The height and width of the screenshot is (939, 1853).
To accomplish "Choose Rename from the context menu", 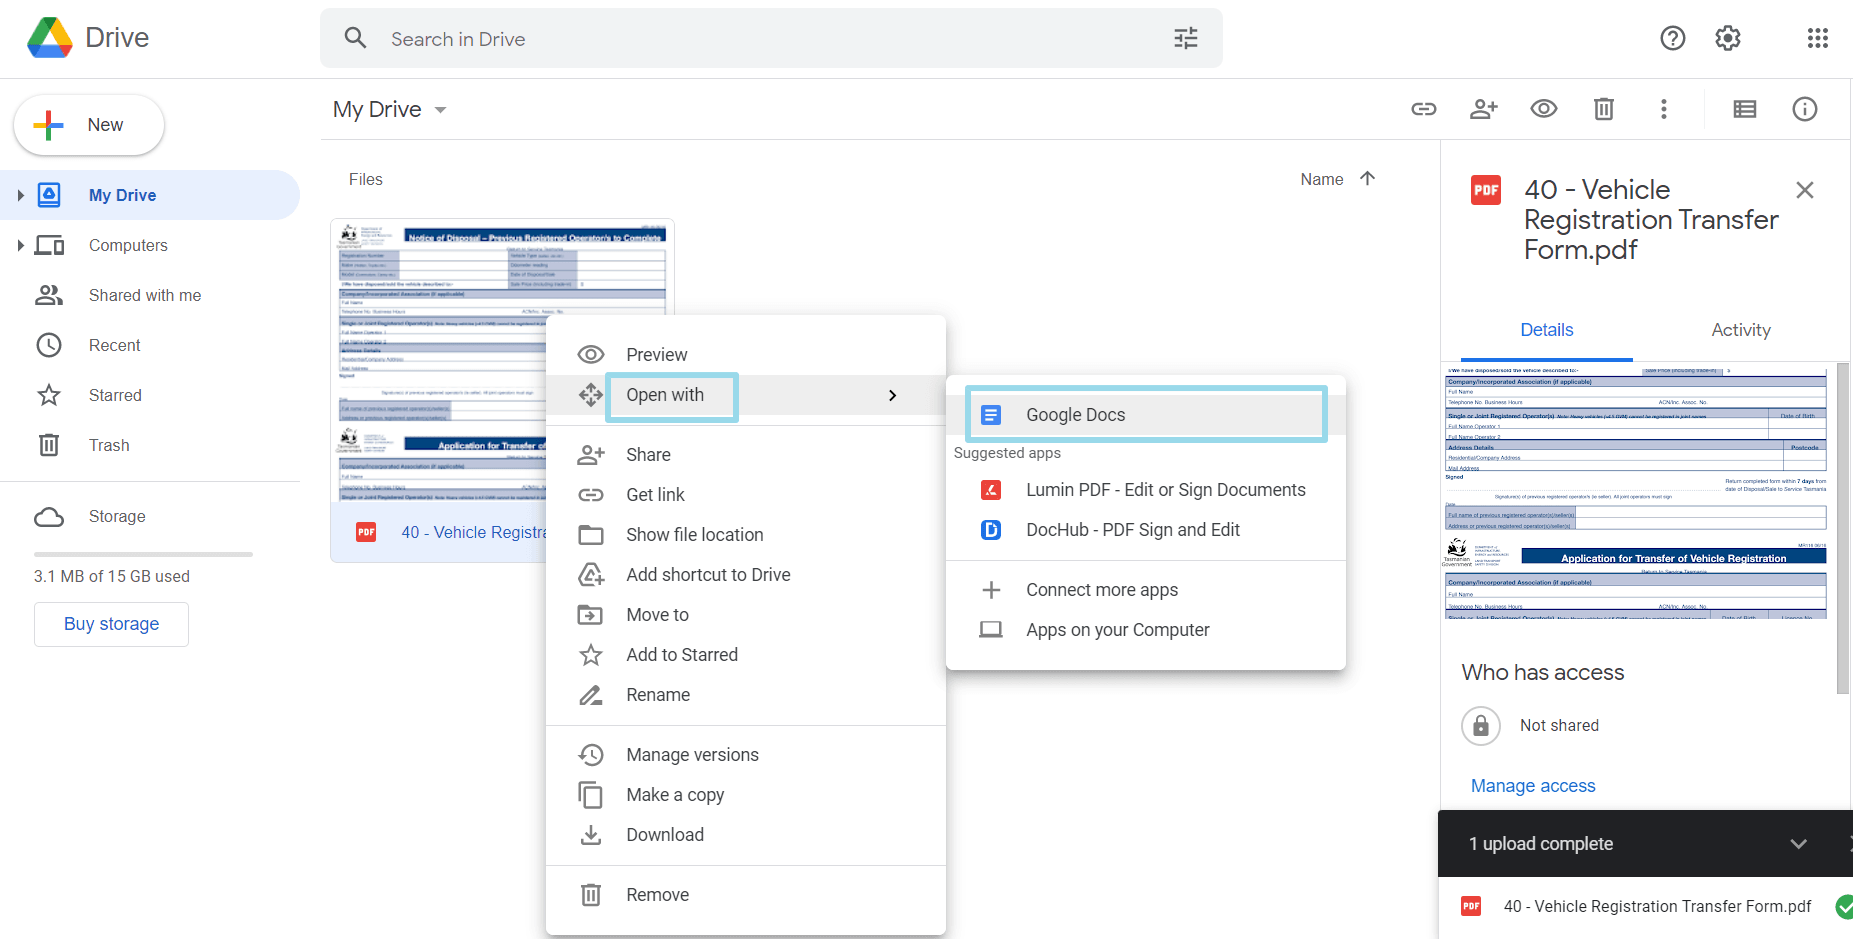I will (746, 695).
